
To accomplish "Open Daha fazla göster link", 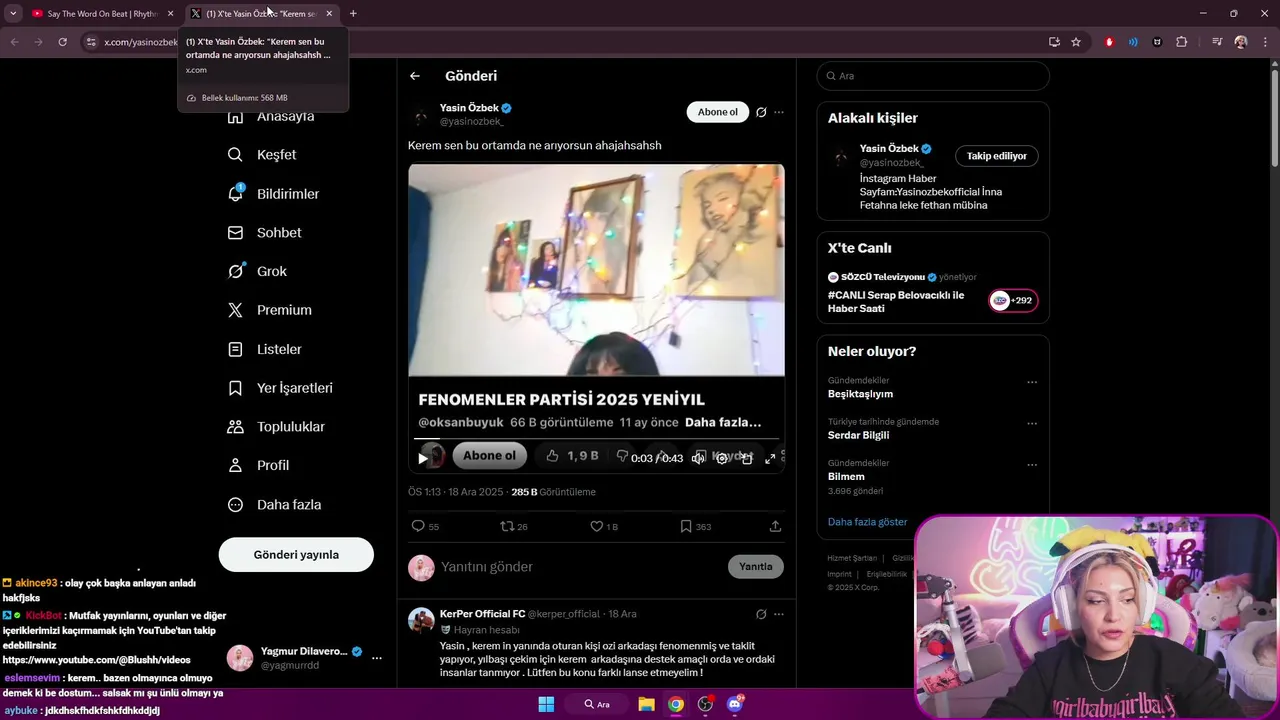I will 867,522.
